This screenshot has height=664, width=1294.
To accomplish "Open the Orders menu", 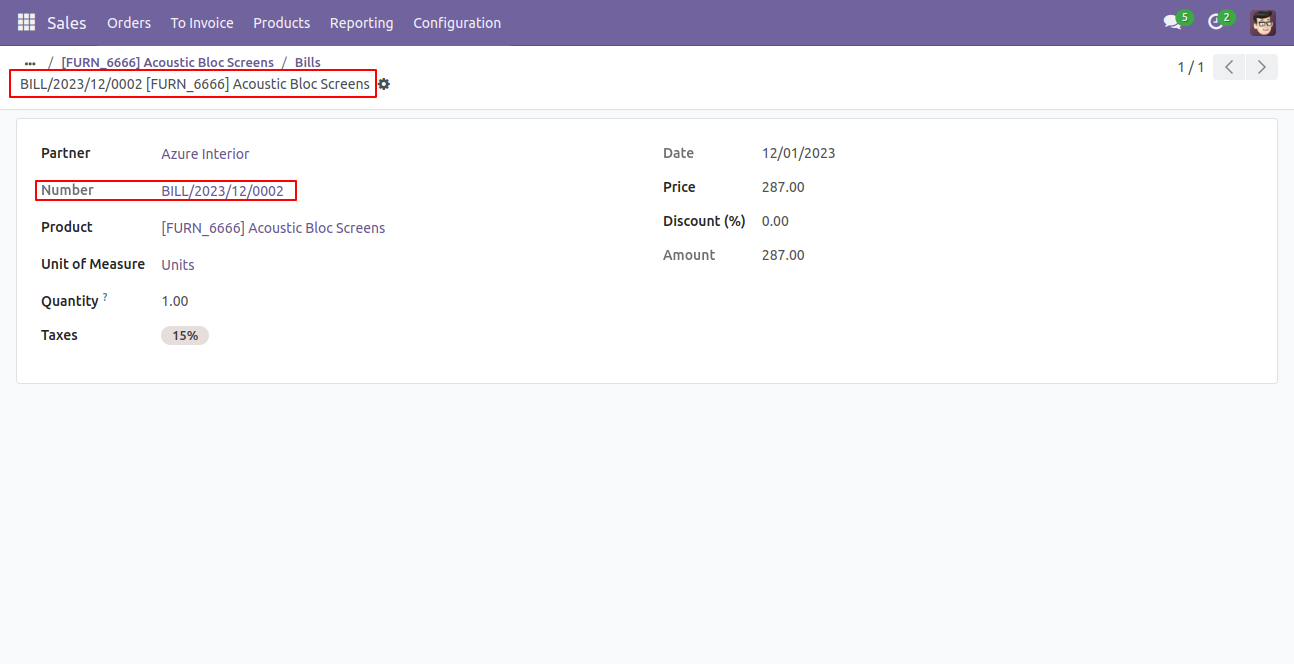I will 129,22.
